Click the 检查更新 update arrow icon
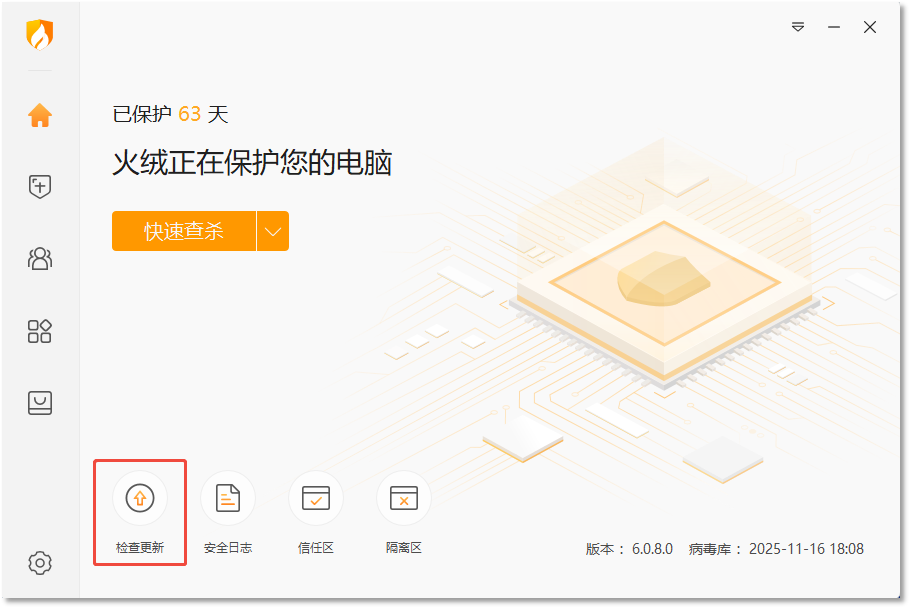Viewport: 910px width, 609px height. coord(140,498)
